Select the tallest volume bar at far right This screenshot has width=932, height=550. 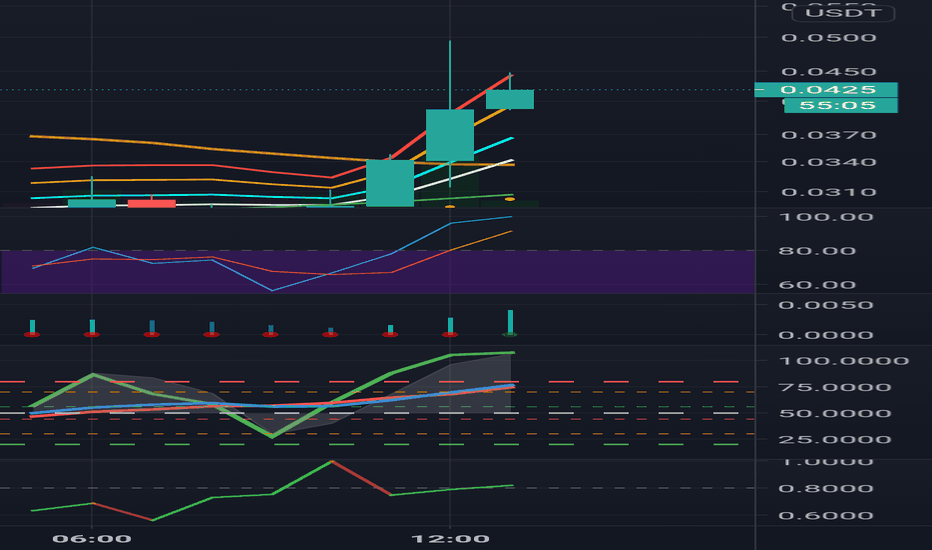coord(510,322)
